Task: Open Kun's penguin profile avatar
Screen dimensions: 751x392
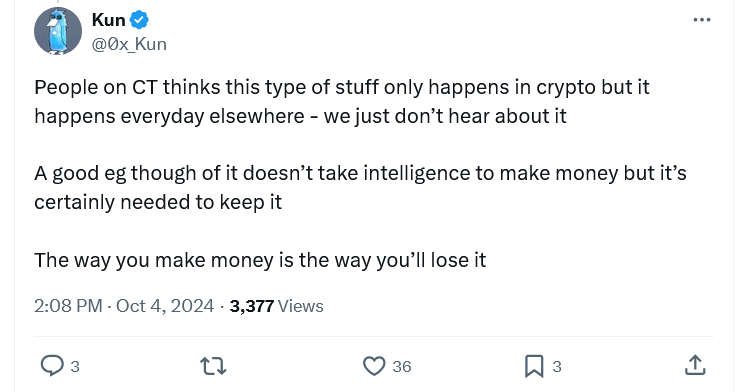Action: coord(57,31)
